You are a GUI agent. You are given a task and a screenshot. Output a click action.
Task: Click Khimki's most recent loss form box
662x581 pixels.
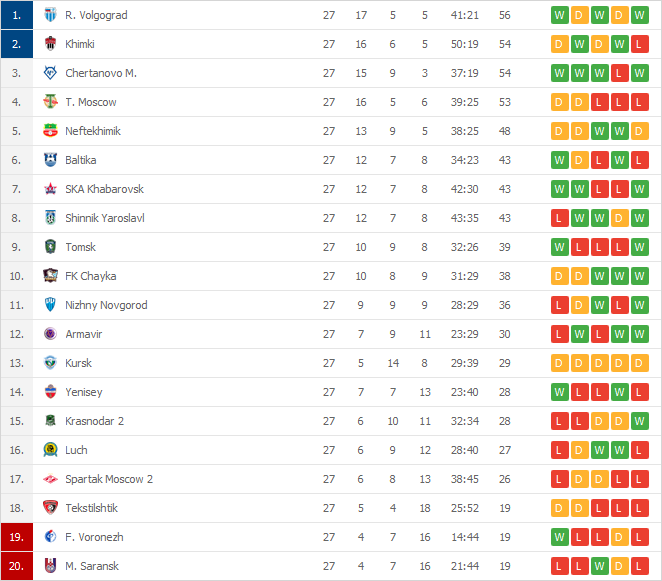click(639, 44)
